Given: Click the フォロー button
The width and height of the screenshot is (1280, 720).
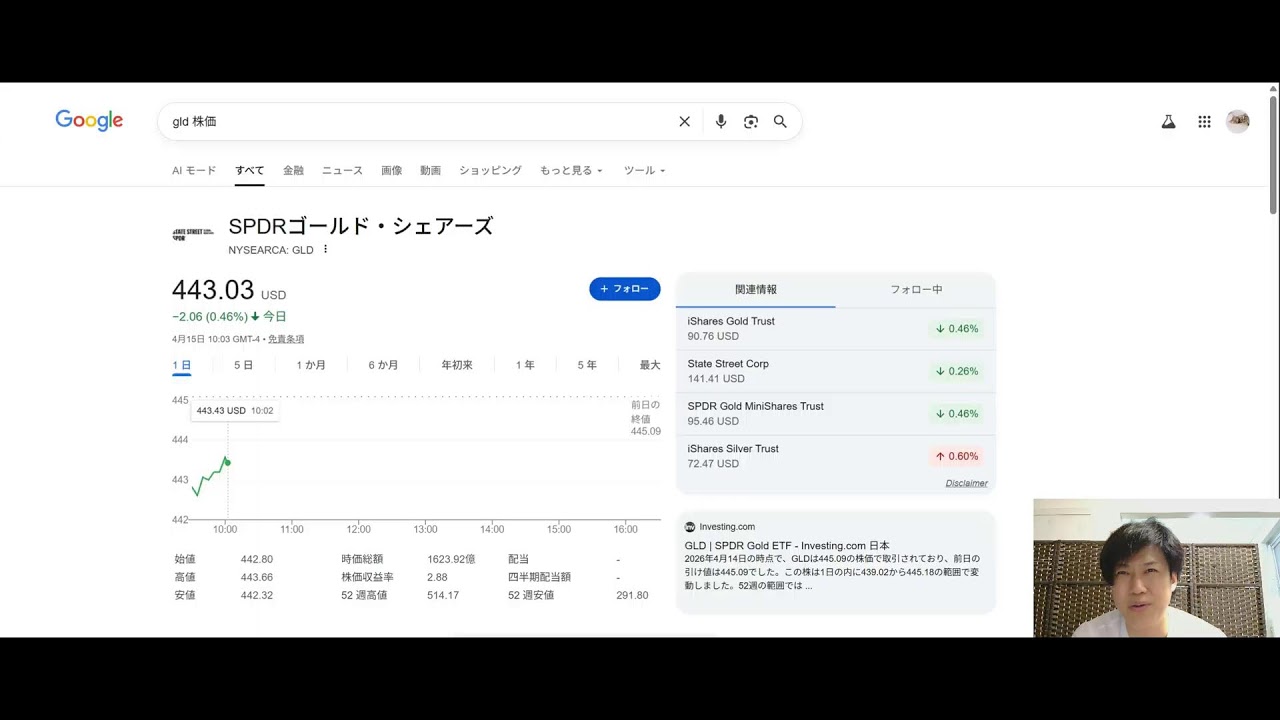Looking at the screenshot, I should 625,289.
